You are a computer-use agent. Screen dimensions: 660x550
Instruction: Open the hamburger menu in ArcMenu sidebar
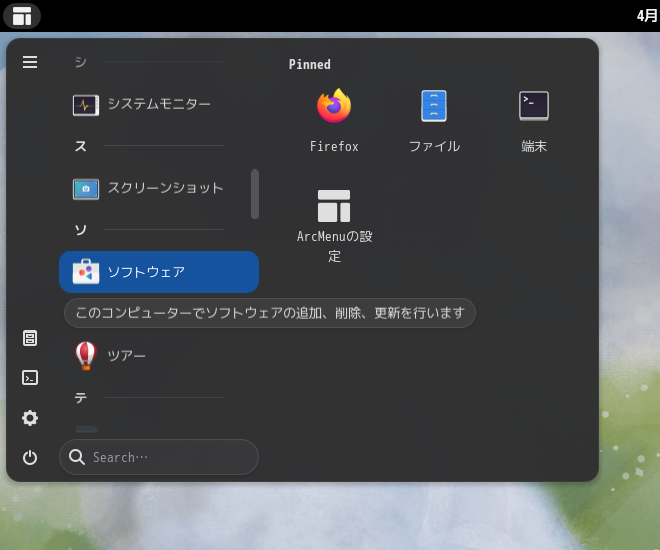[30, 62]
